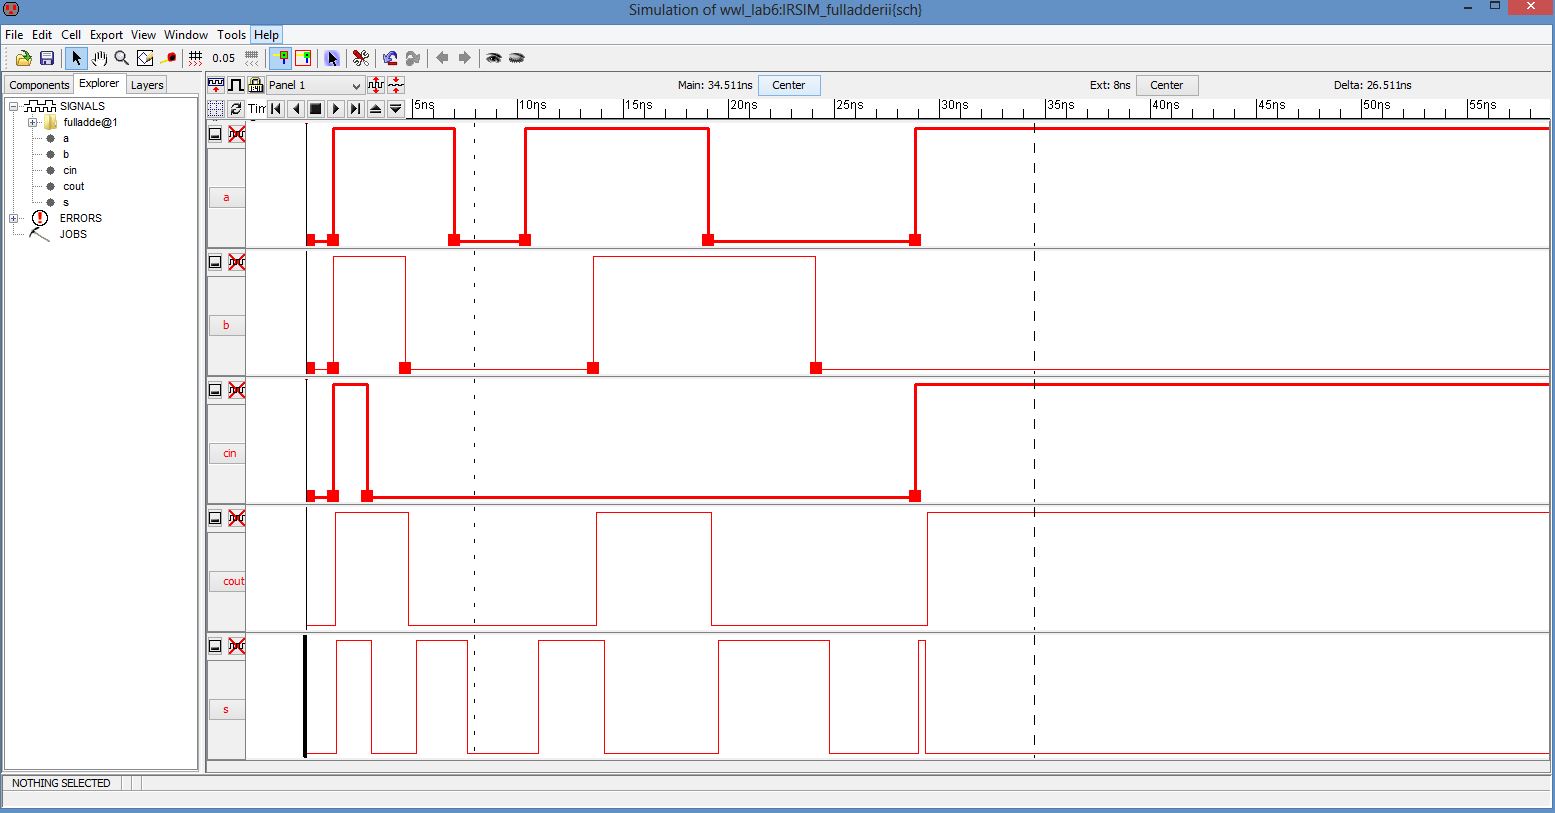Switch to the Layers tab
Viewport: 1555px width, 813px height.
point(147,85)
